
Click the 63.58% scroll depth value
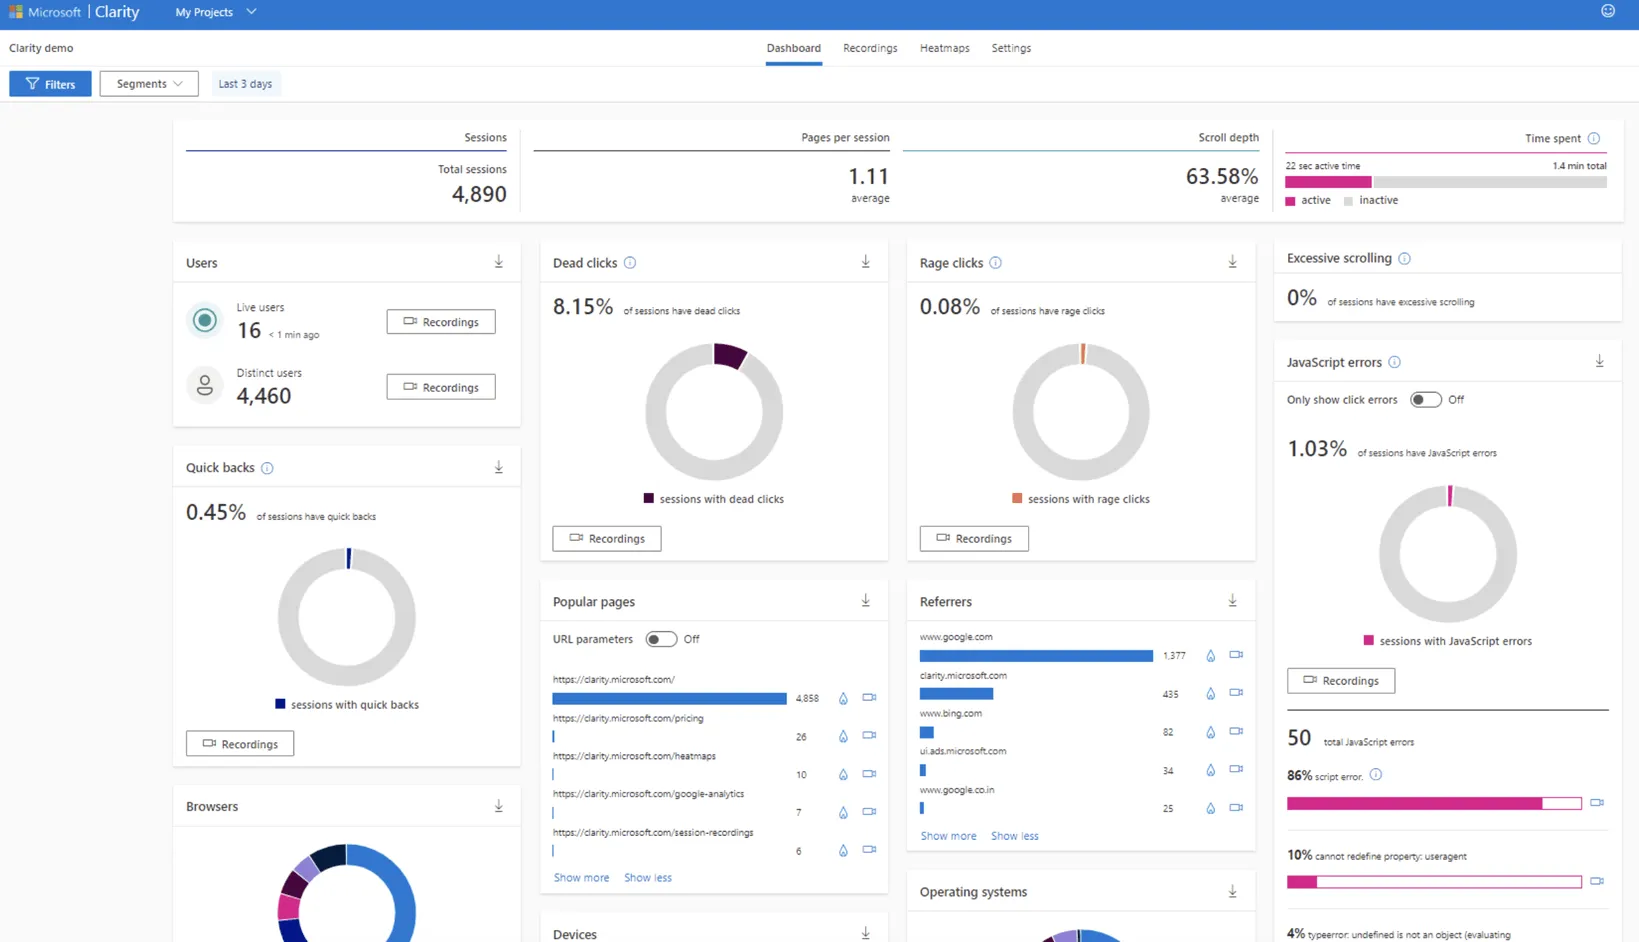[1222, 176]
